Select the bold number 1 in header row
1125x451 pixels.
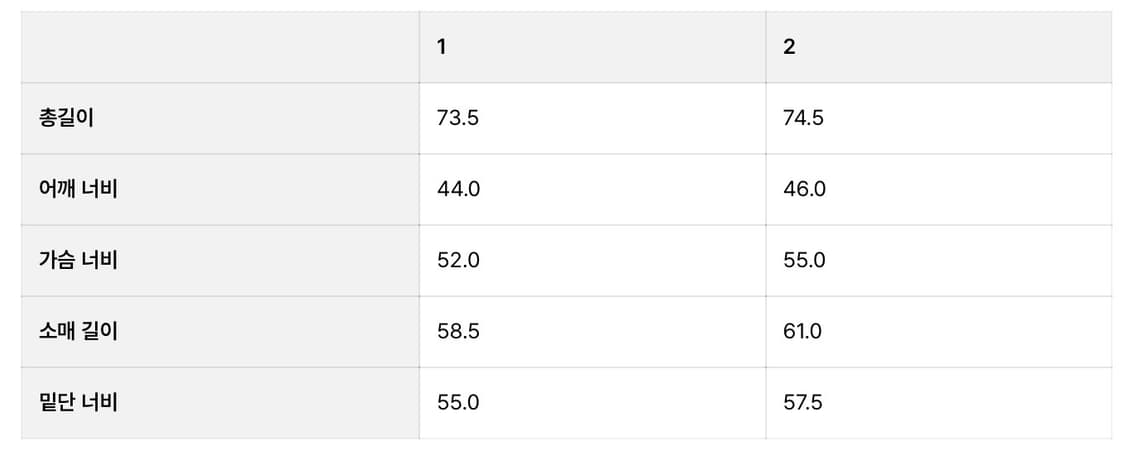pyautogui.click(x=442, y=47)
